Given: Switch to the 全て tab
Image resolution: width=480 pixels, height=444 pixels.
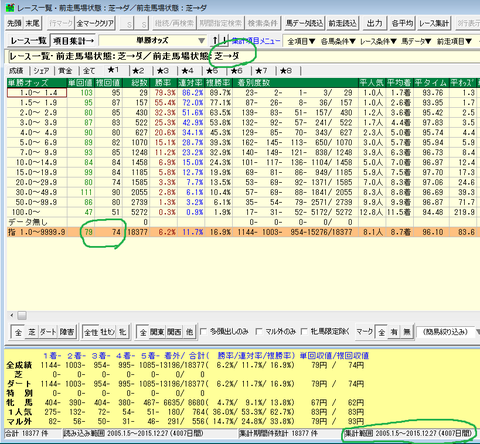Looking at the screenshot, I should [89, 71].
